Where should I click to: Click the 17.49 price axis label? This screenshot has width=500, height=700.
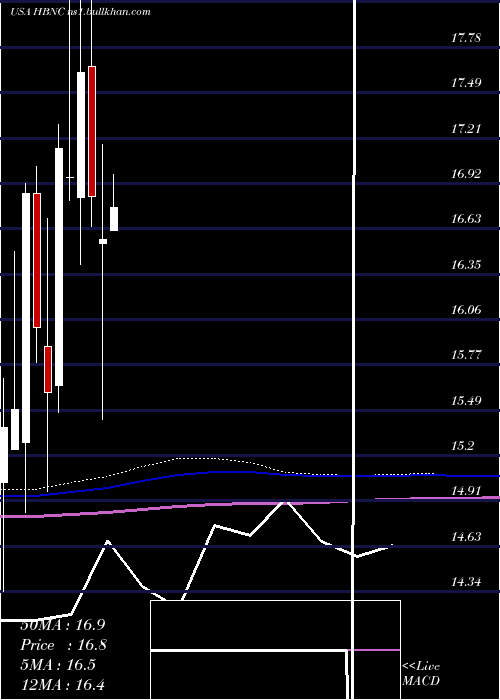coord(466,83)
